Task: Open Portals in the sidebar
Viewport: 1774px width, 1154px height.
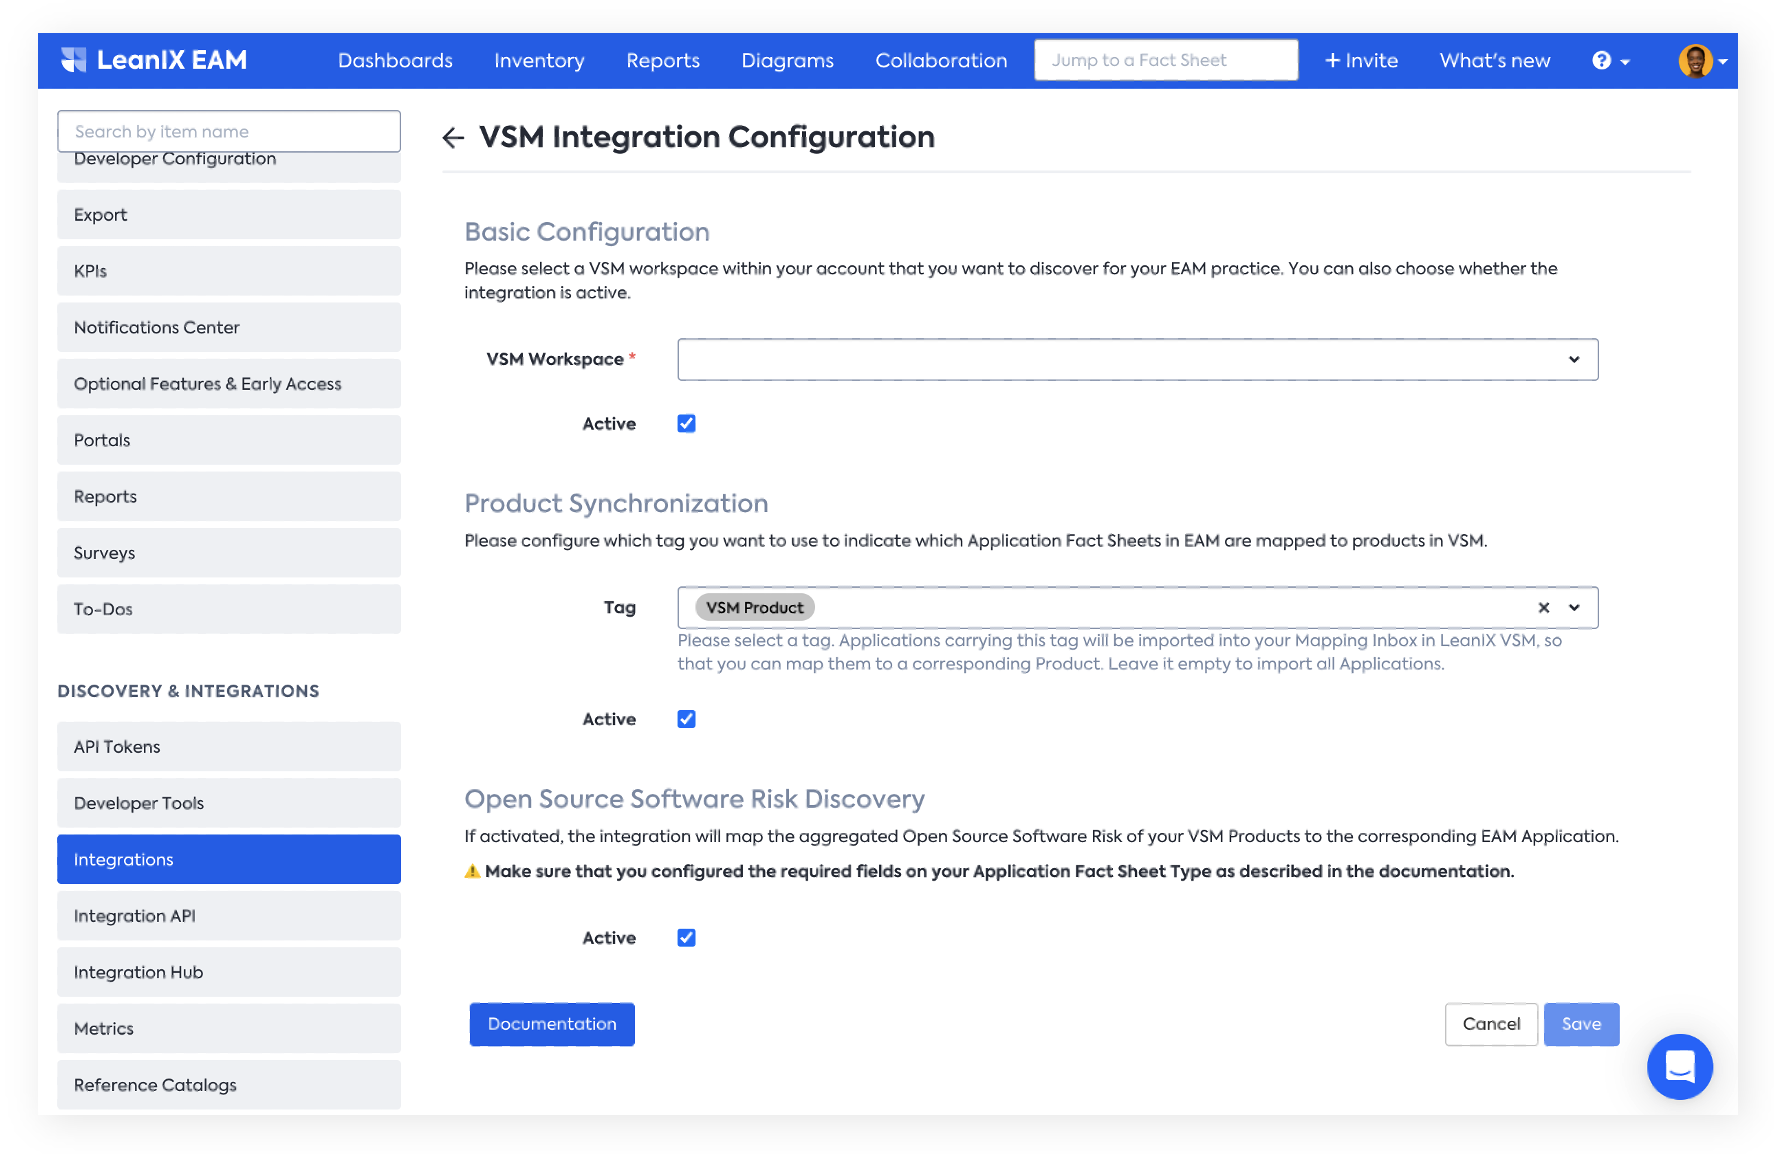Action: coord(229,439)
